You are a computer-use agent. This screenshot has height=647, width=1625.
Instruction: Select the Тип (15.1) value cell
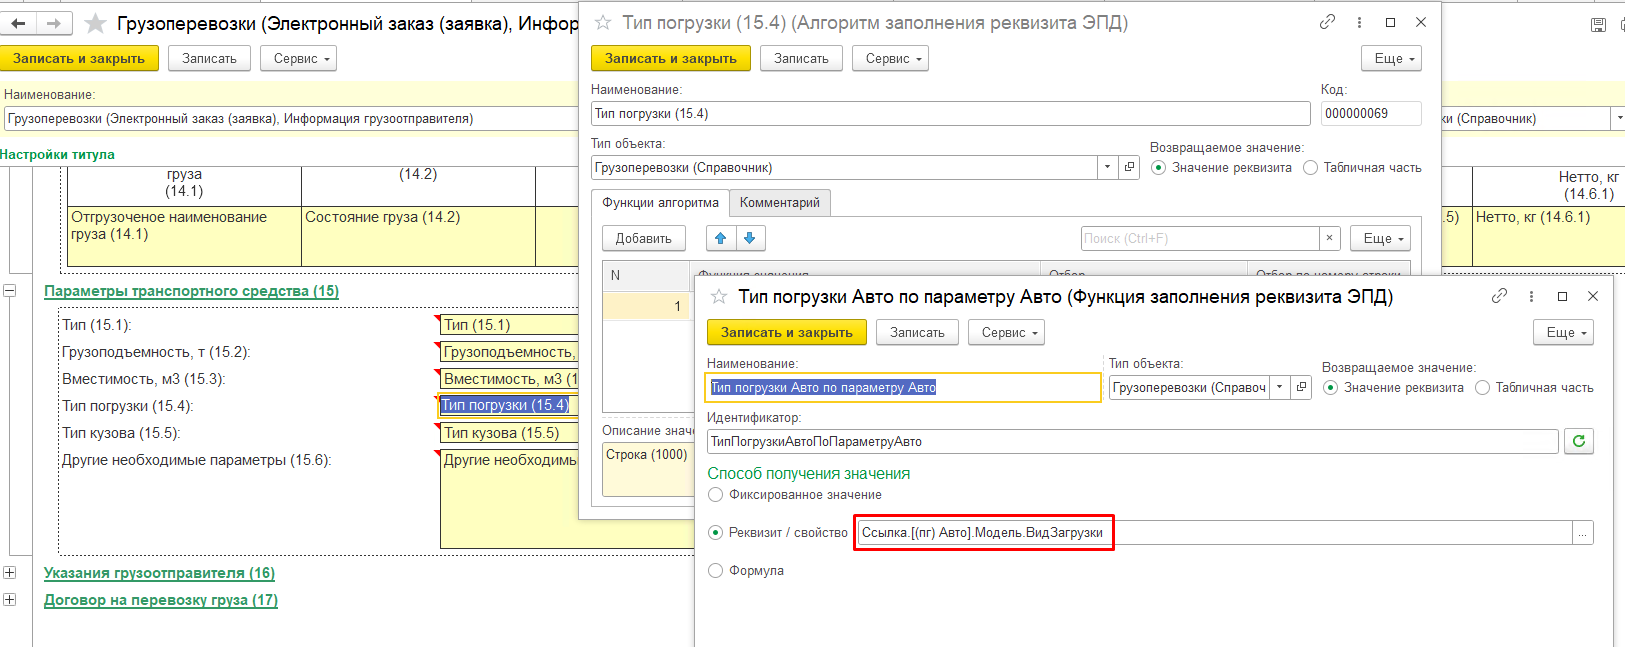click(508, 325)
